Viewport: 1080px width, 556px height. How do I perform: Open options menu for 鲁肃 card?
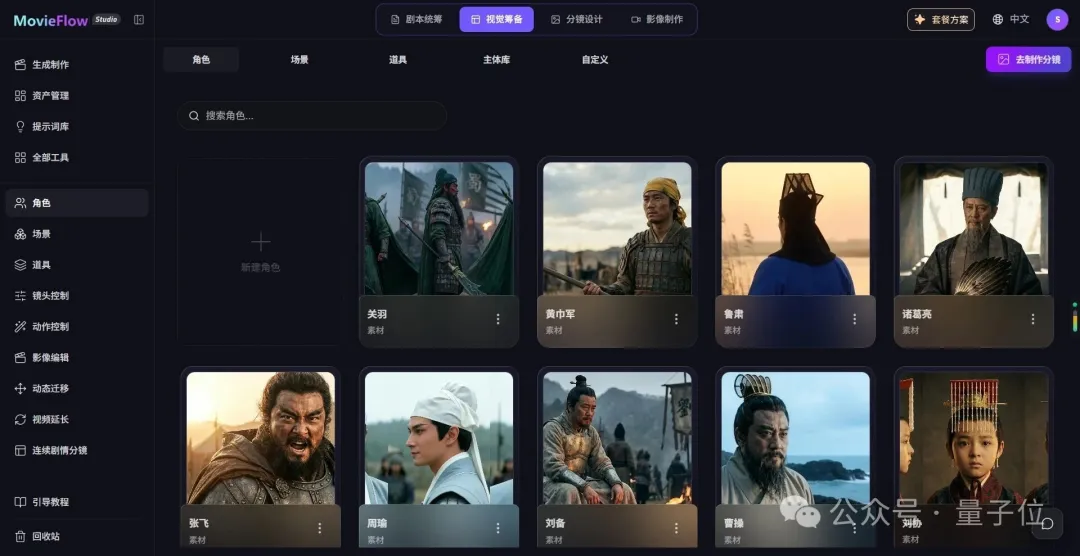click(855, 319)
